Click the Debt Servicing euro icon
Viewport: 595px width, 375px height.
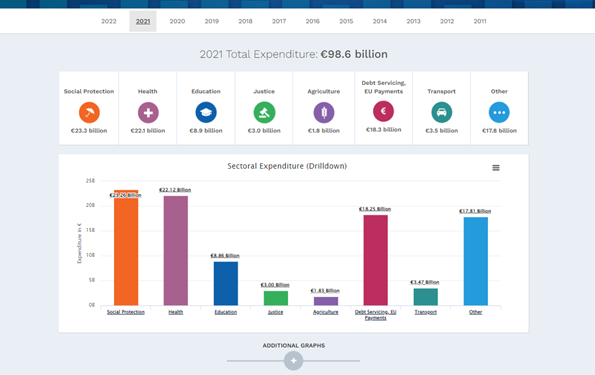pos(383,111)
